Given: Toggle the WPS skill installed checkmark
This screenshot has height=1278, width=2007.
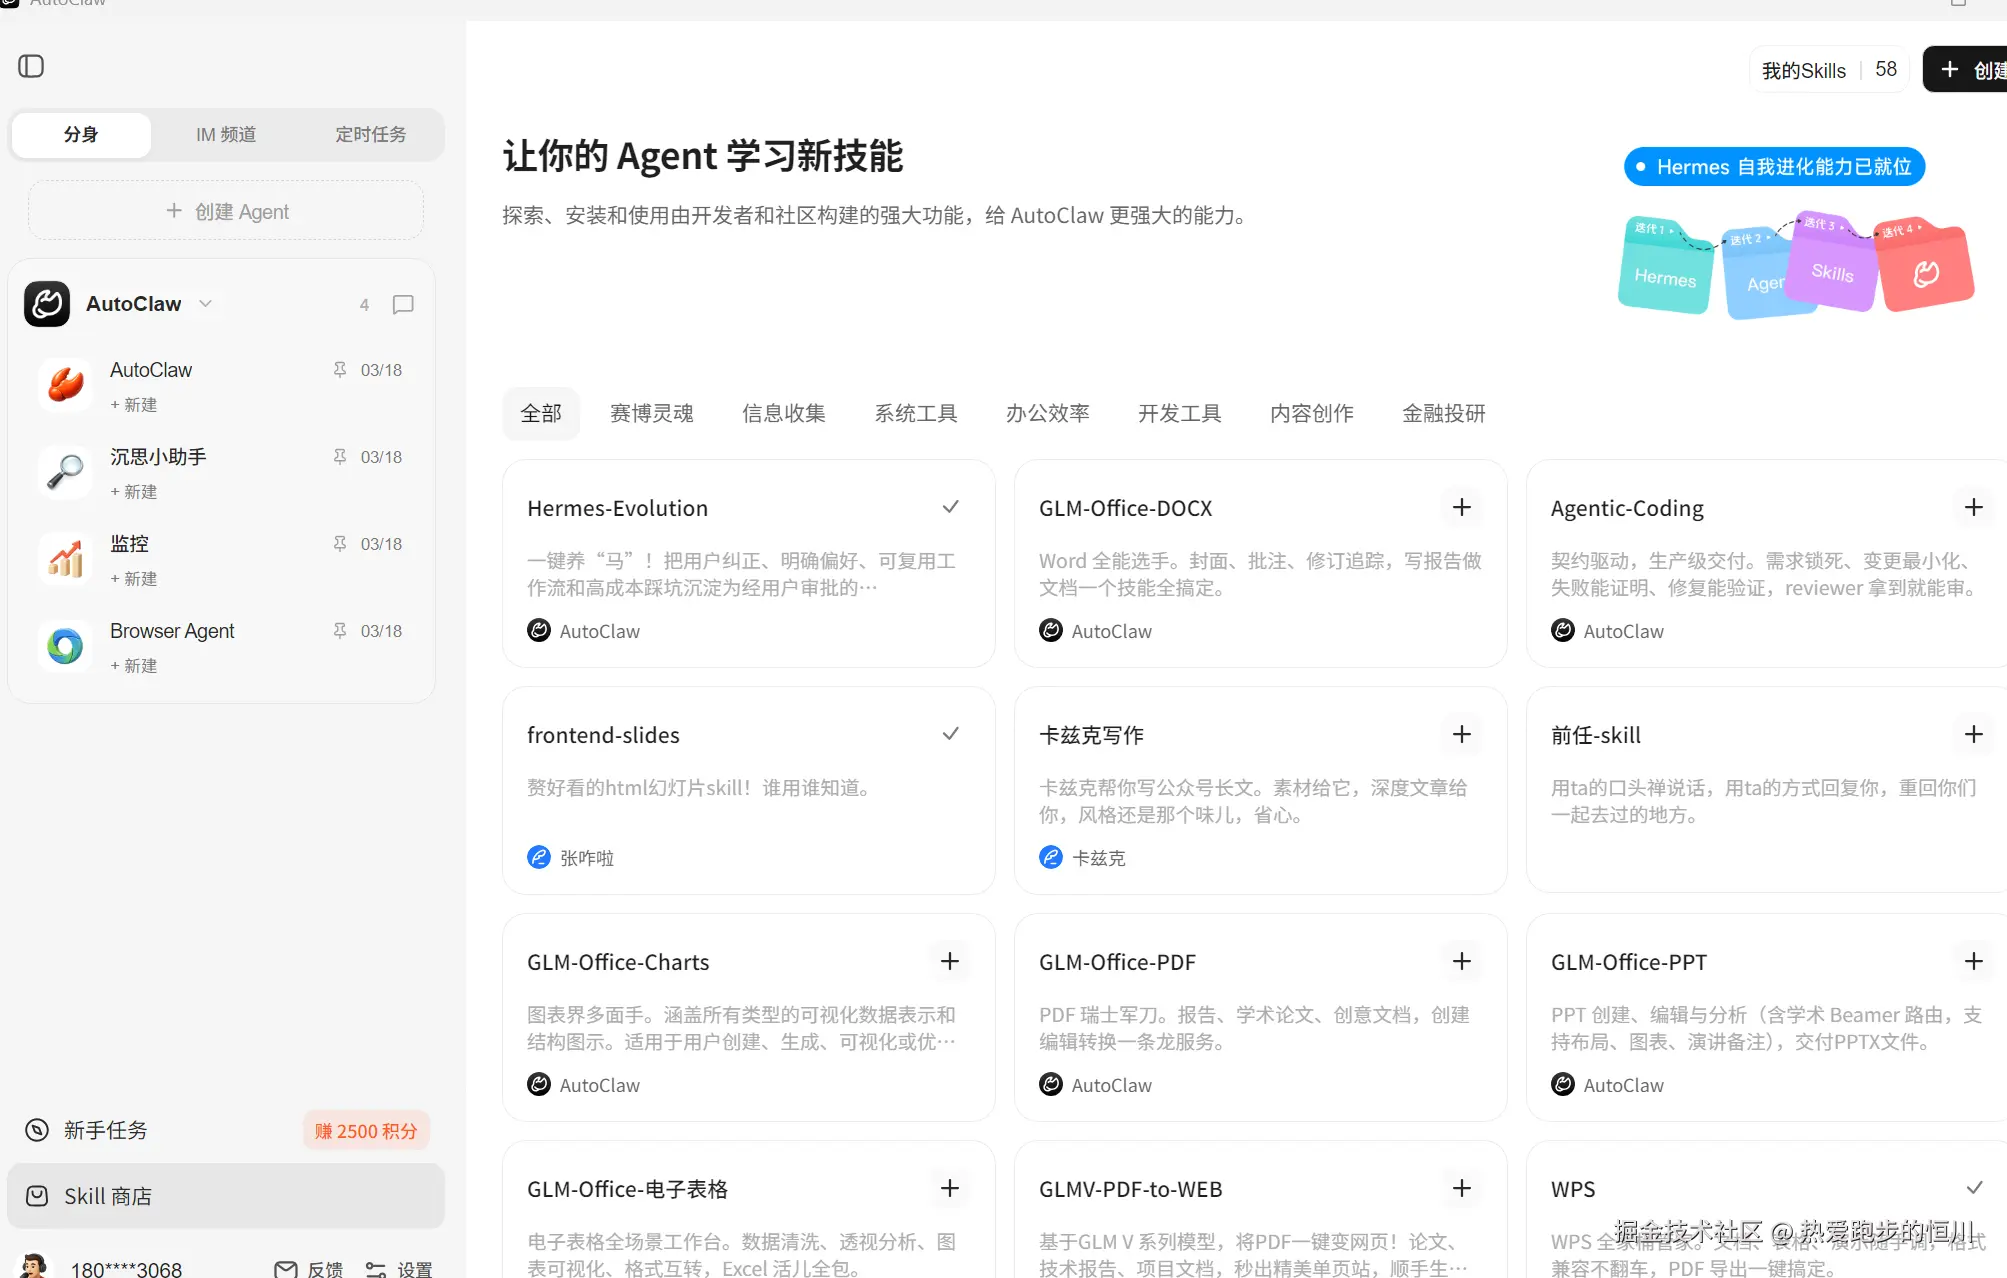Looking at the screenshot, I should [x=1973, y=1188].
